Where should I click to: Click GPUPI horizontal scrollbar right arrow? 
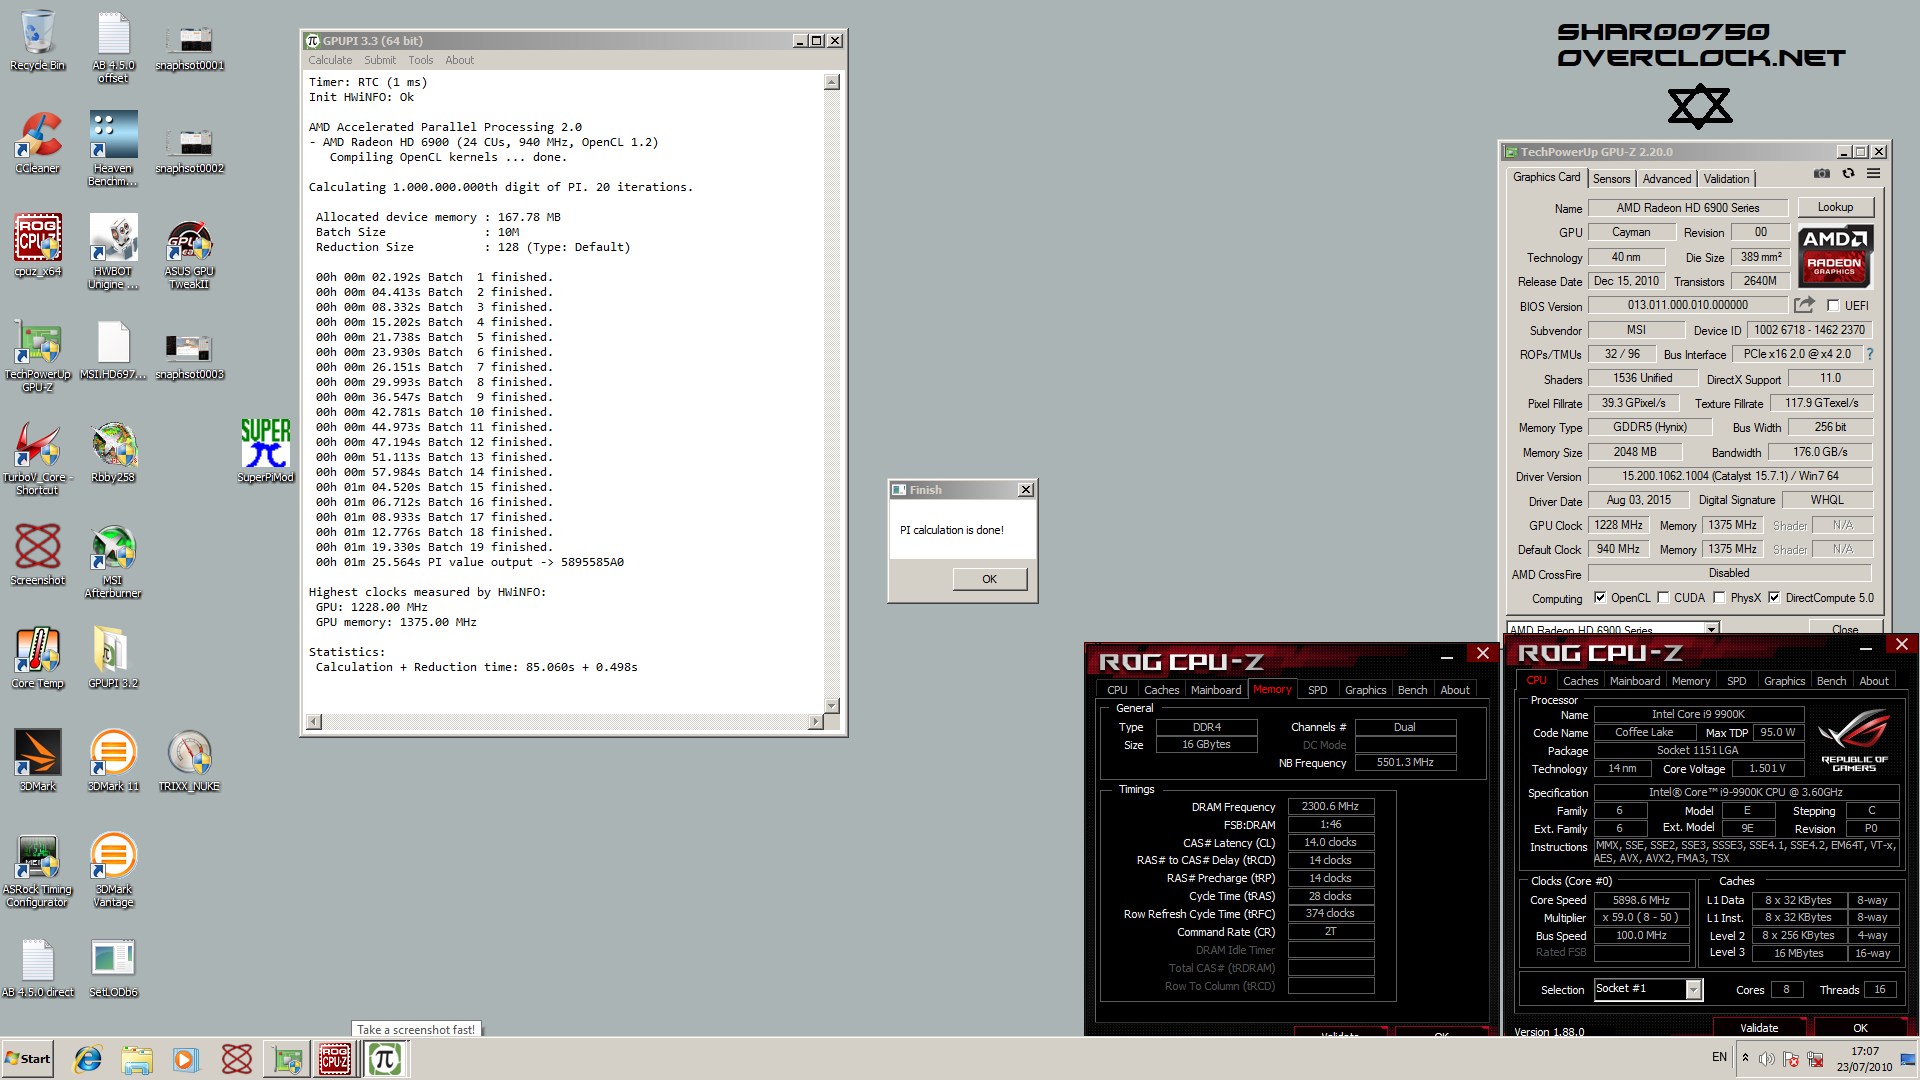[x=816, y=722]
